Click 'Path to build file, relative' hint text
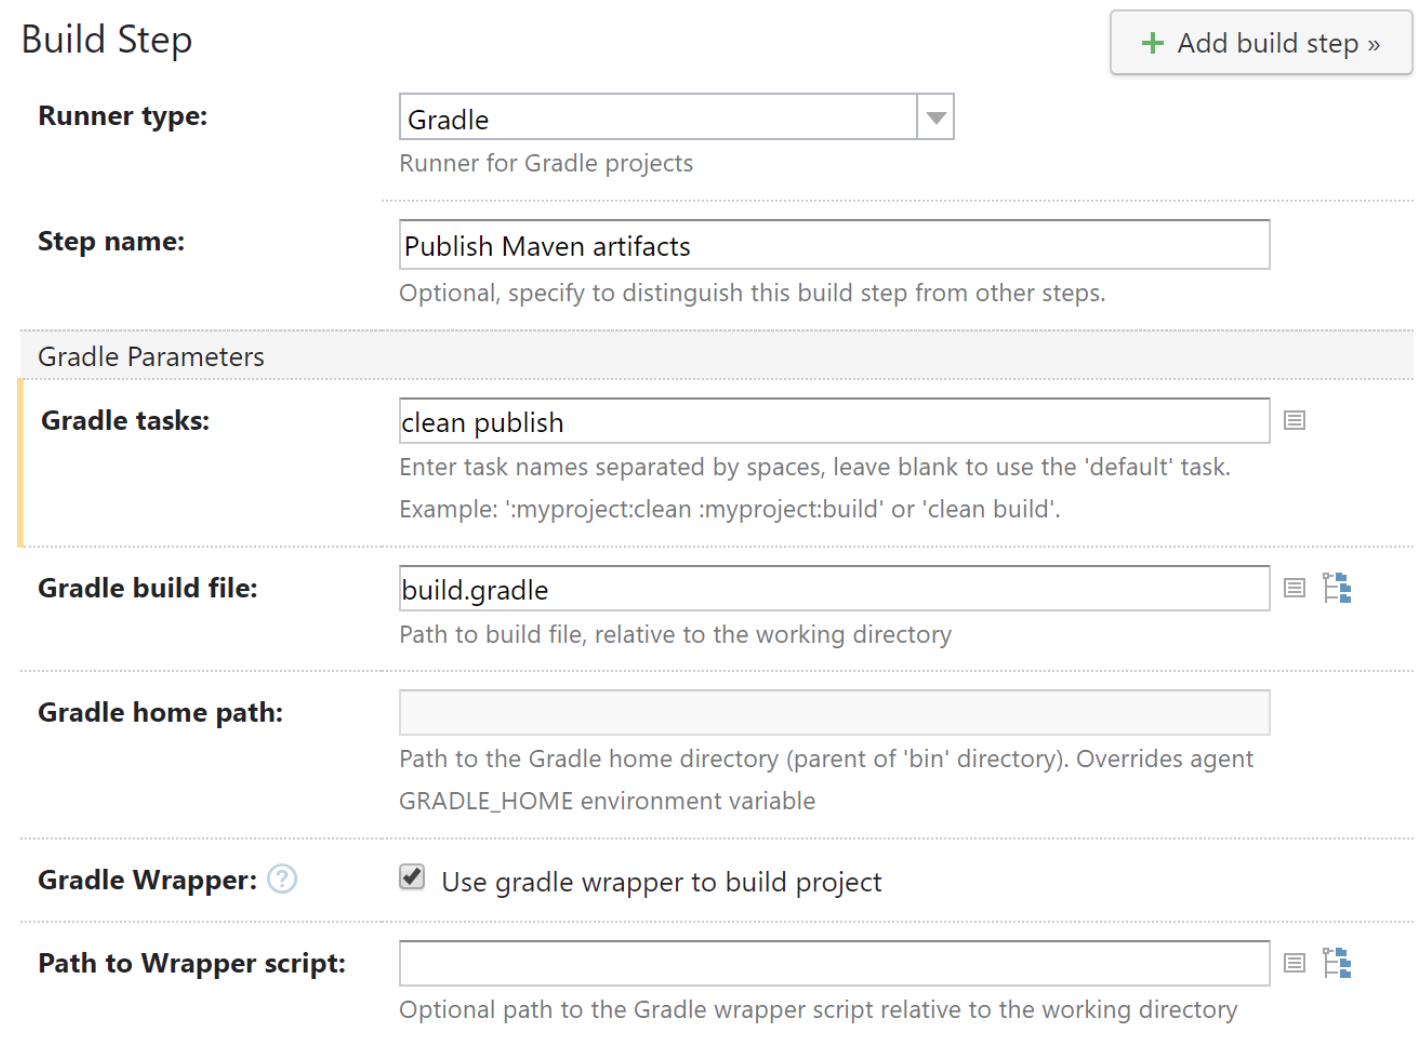 (x=675, y=635)
